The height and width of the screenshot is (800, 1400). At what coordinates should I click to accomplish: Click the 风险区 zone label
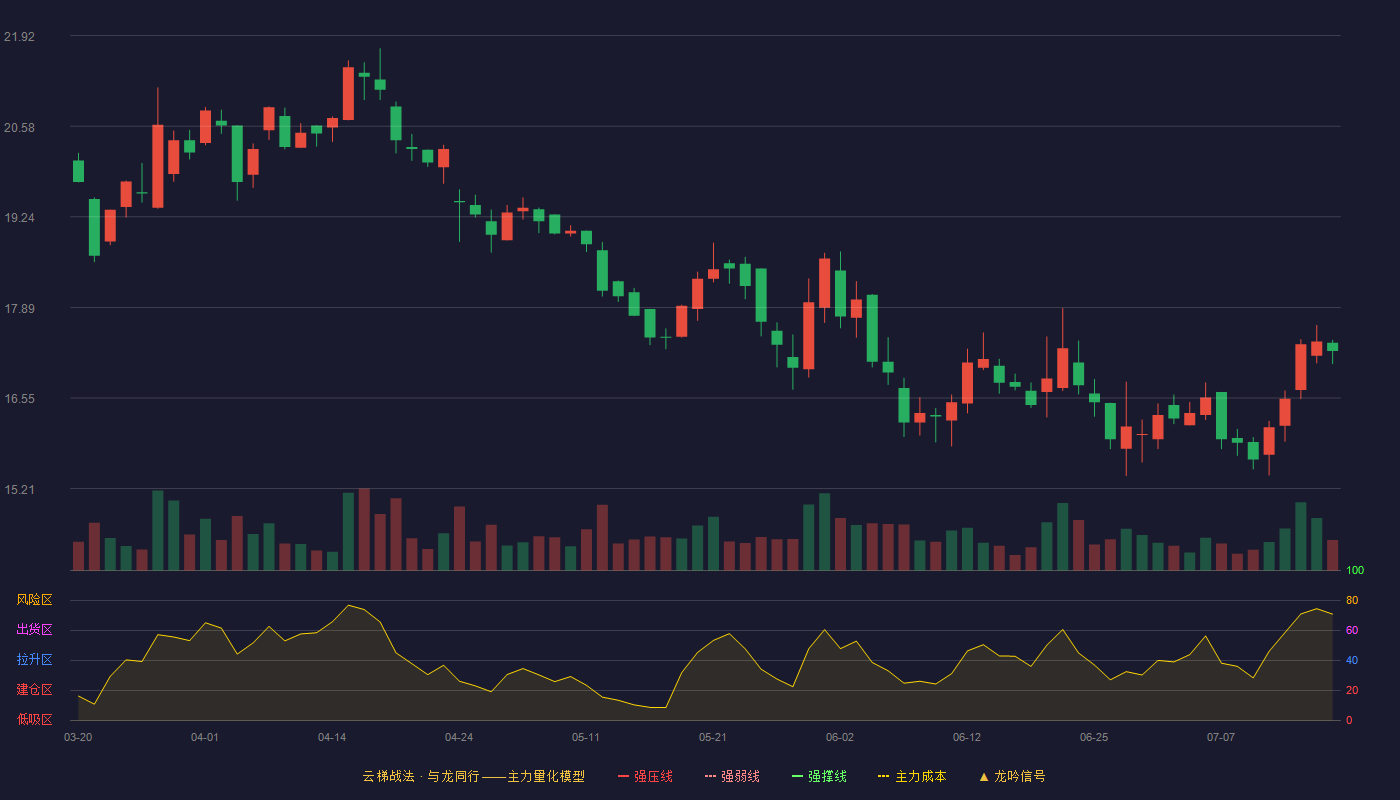34,600
